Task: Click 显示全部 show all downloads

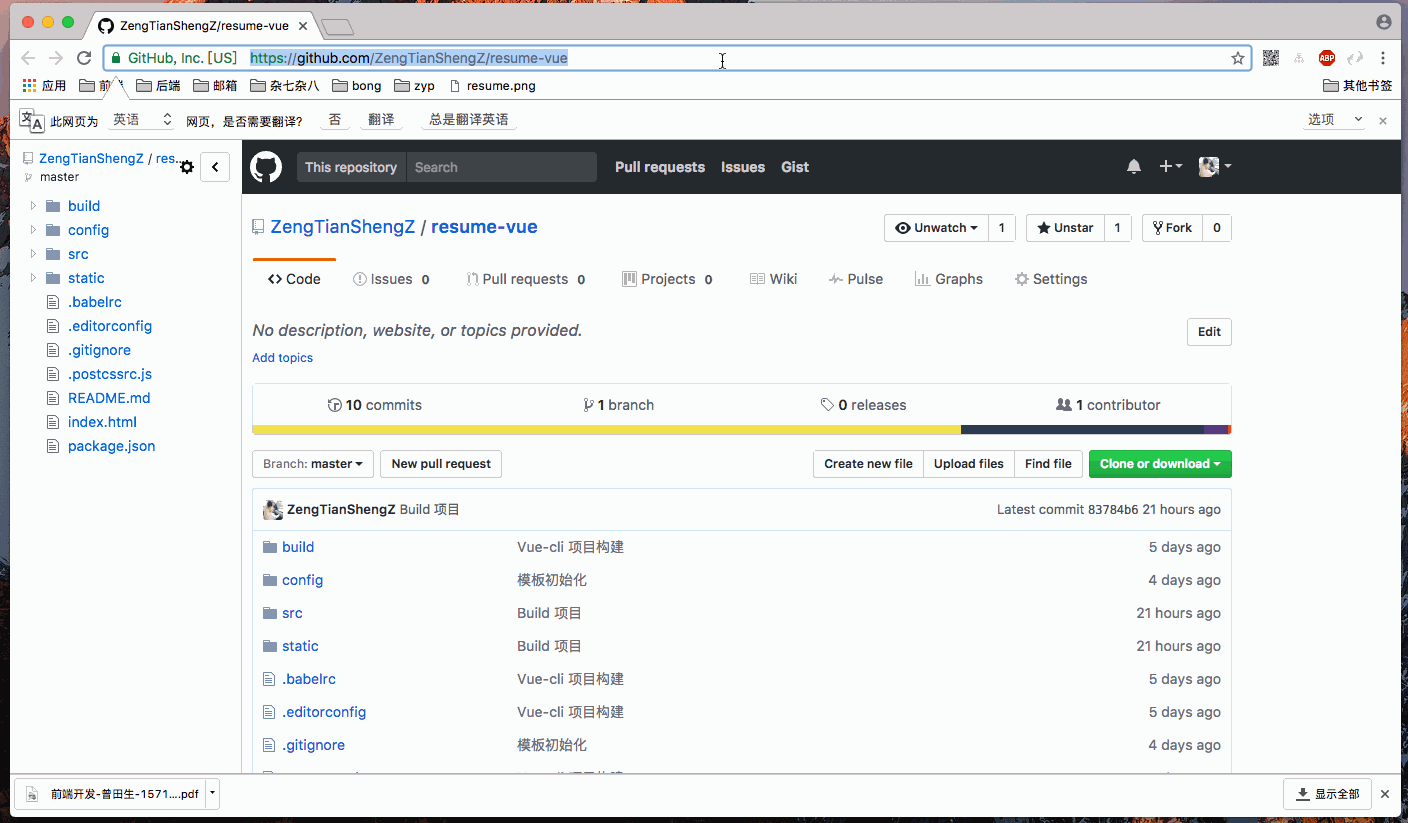Action: pos(1327,794)
